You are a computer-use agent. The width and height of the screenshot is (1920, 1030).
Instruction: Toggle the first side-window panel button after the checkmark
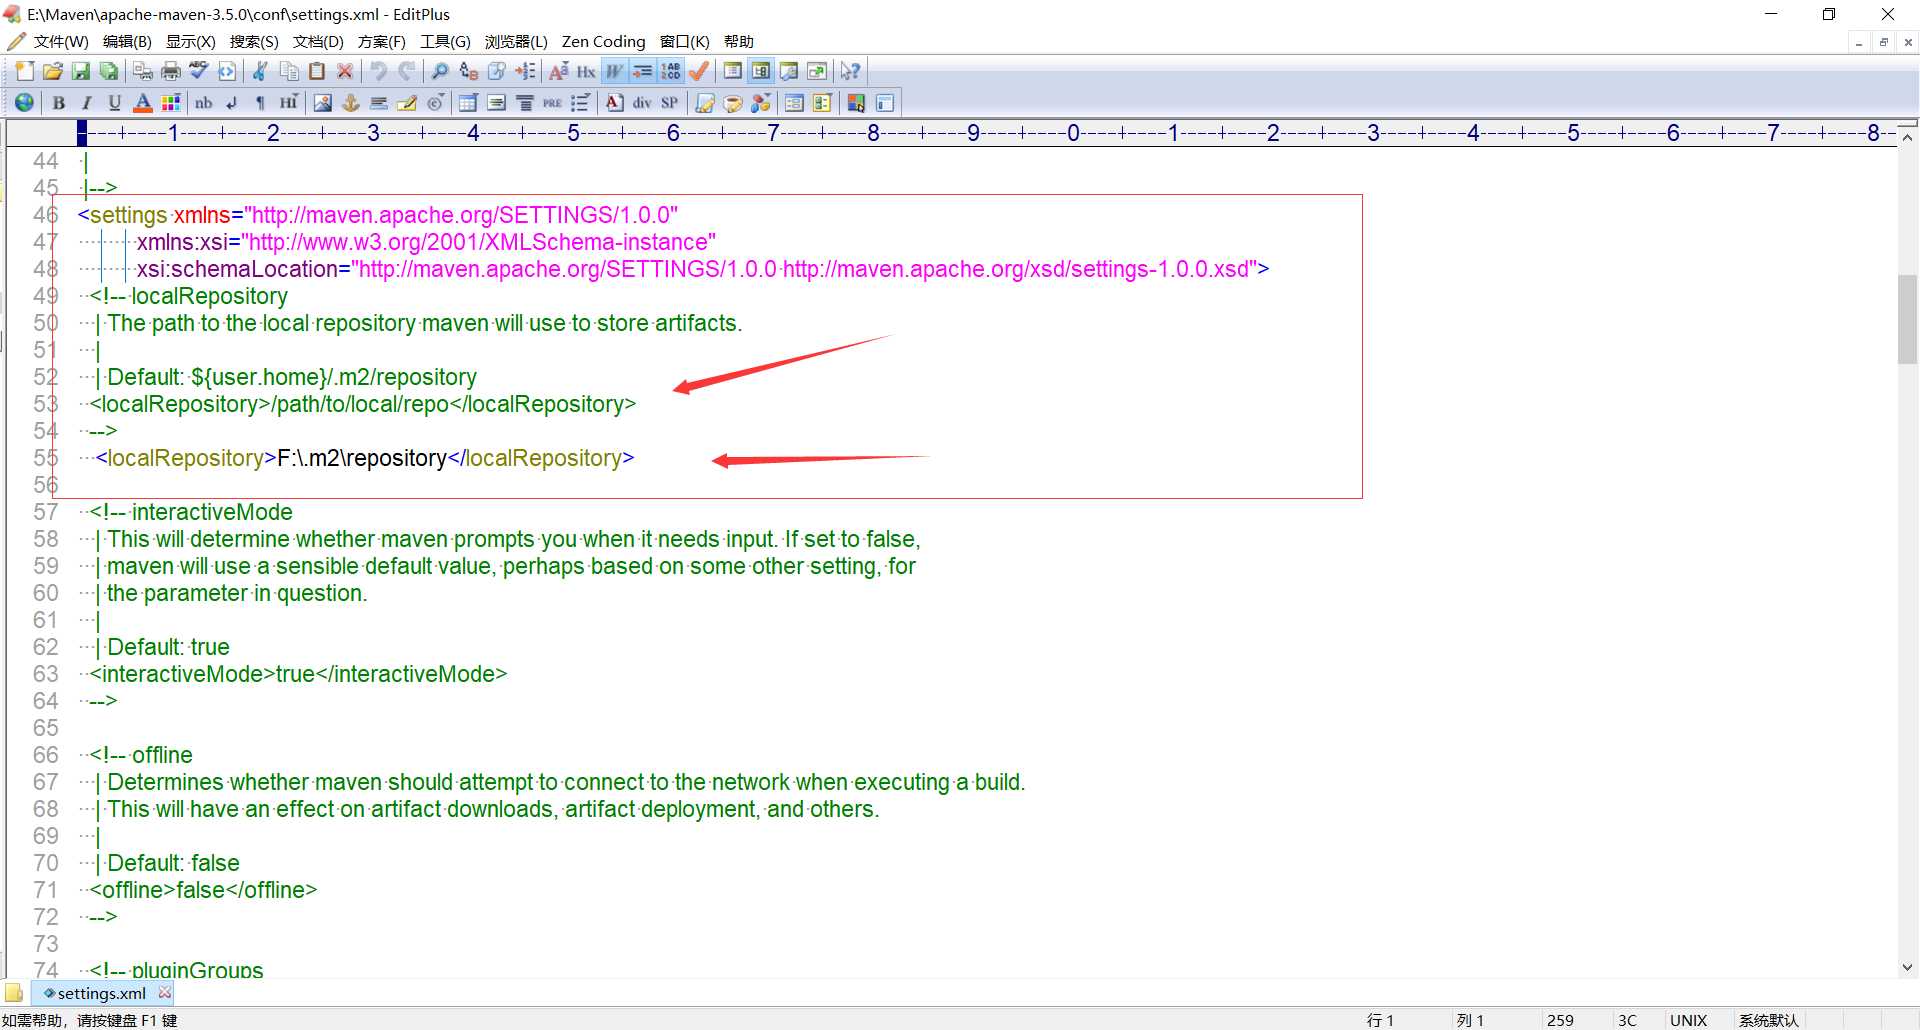(733, 71)
